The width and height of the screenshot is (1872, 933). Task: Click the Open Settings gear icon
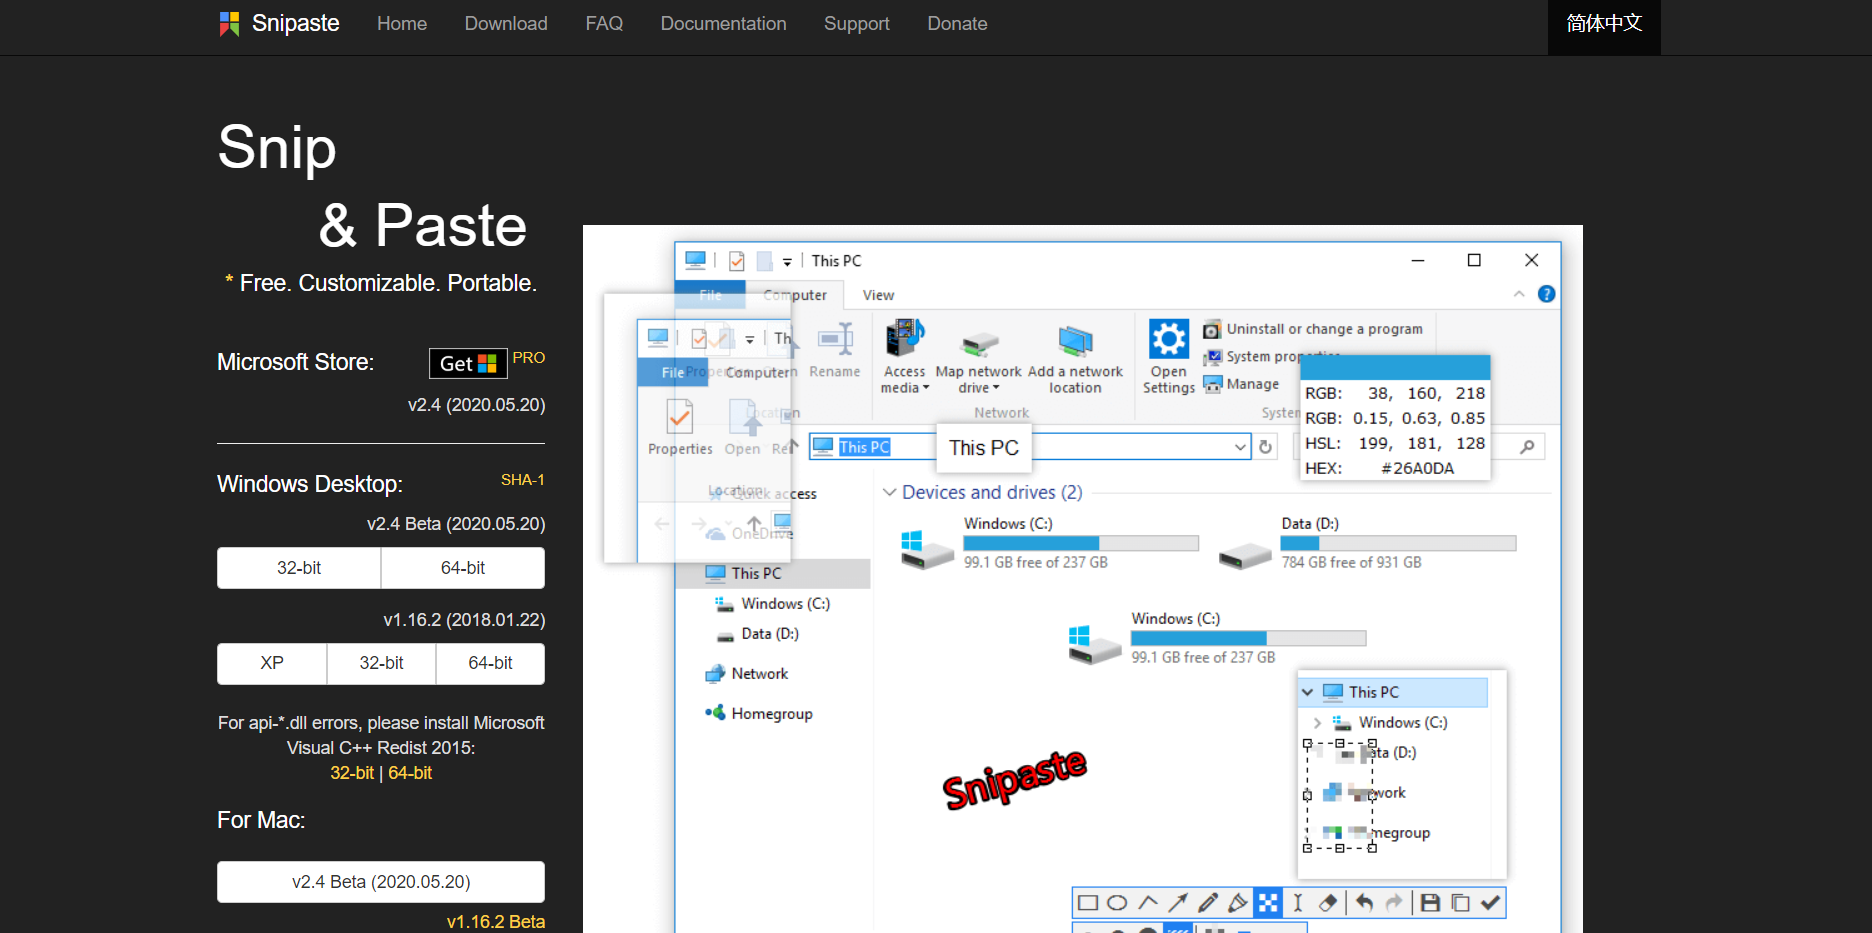1168,339
